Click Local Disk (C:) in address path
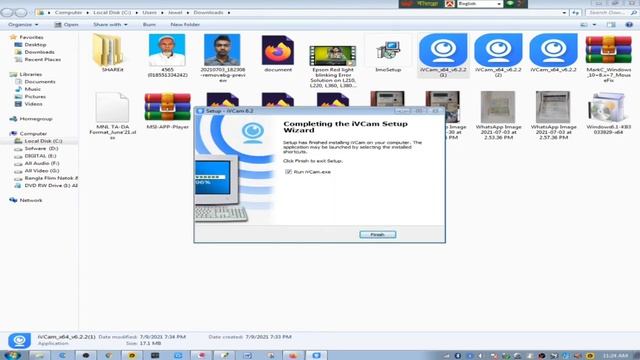The width and height of the screenshot is (640, 360). point(112,13)
